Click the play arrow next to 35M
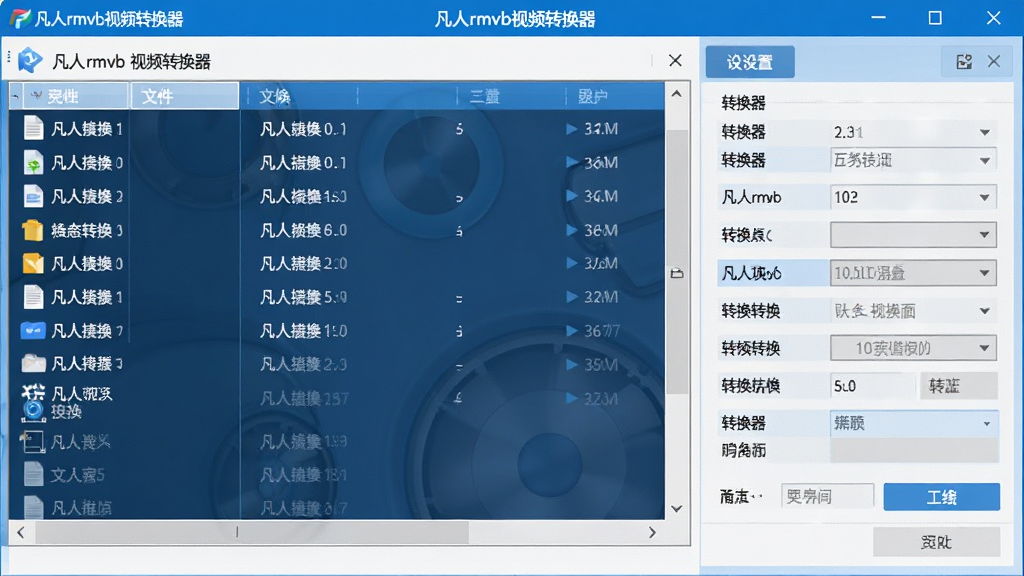The width and height of the screenshot is (1024, 576). (571, 364)
